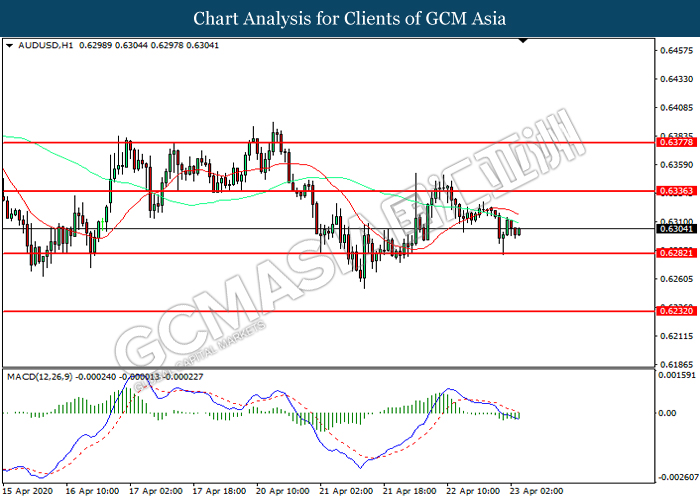The height and width of the screenshot is (500, 700).
Task: Click the 0.62320 red price label
Action: [x=676, y=311]
